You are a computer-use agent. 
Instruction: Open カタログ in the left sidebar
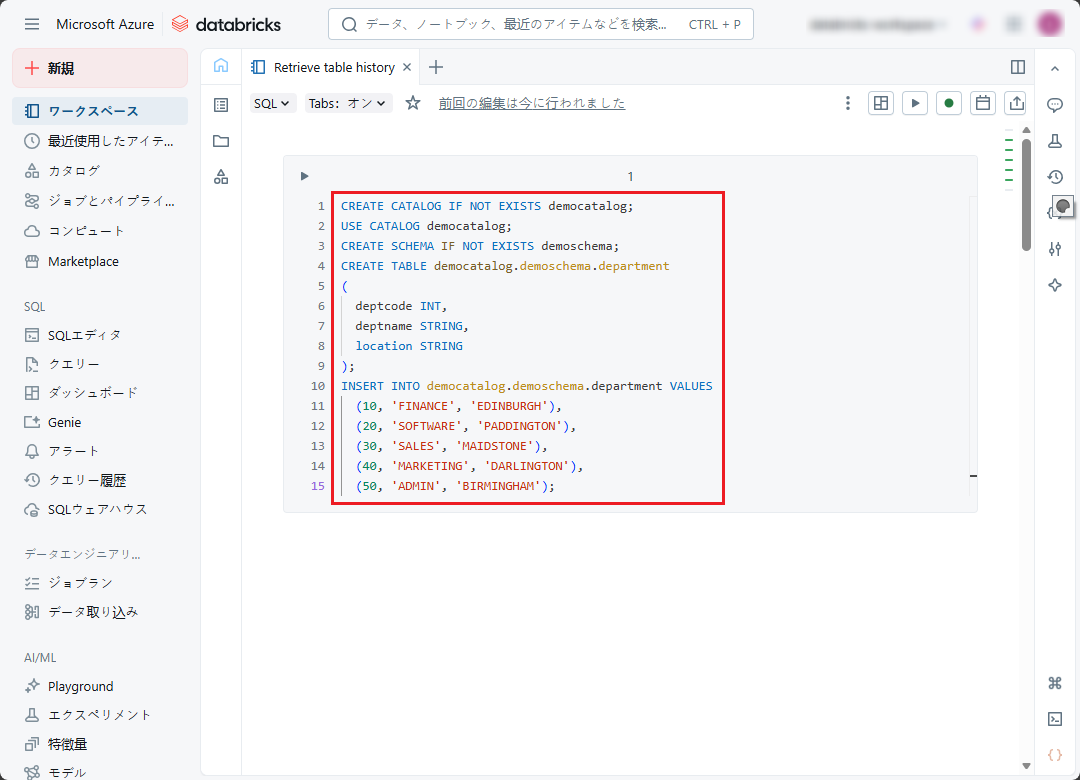[x=74, y=171]
